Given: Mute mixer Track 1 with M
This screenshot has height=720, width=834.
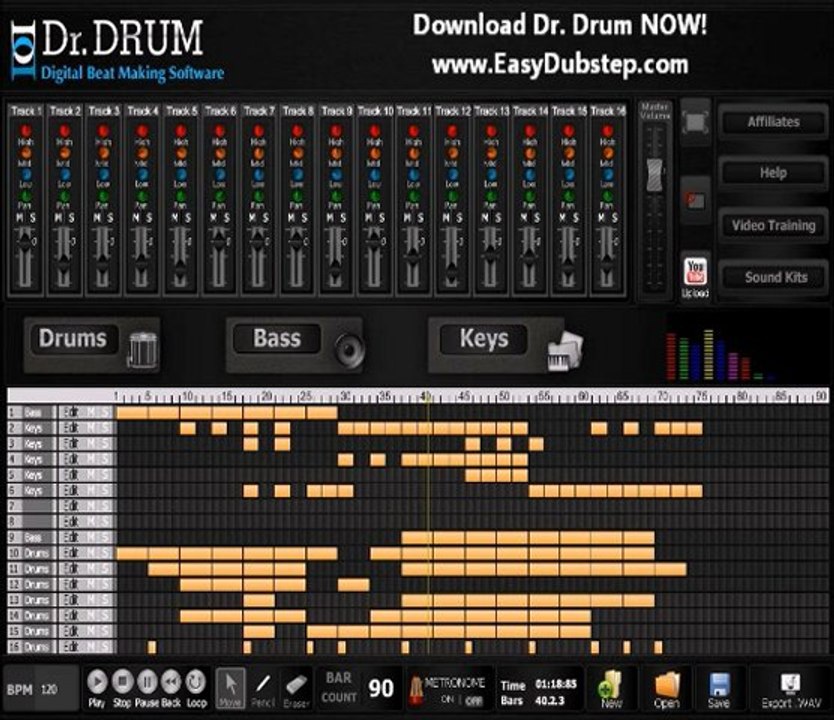Looking at the screenshot, I should [19, 218].
